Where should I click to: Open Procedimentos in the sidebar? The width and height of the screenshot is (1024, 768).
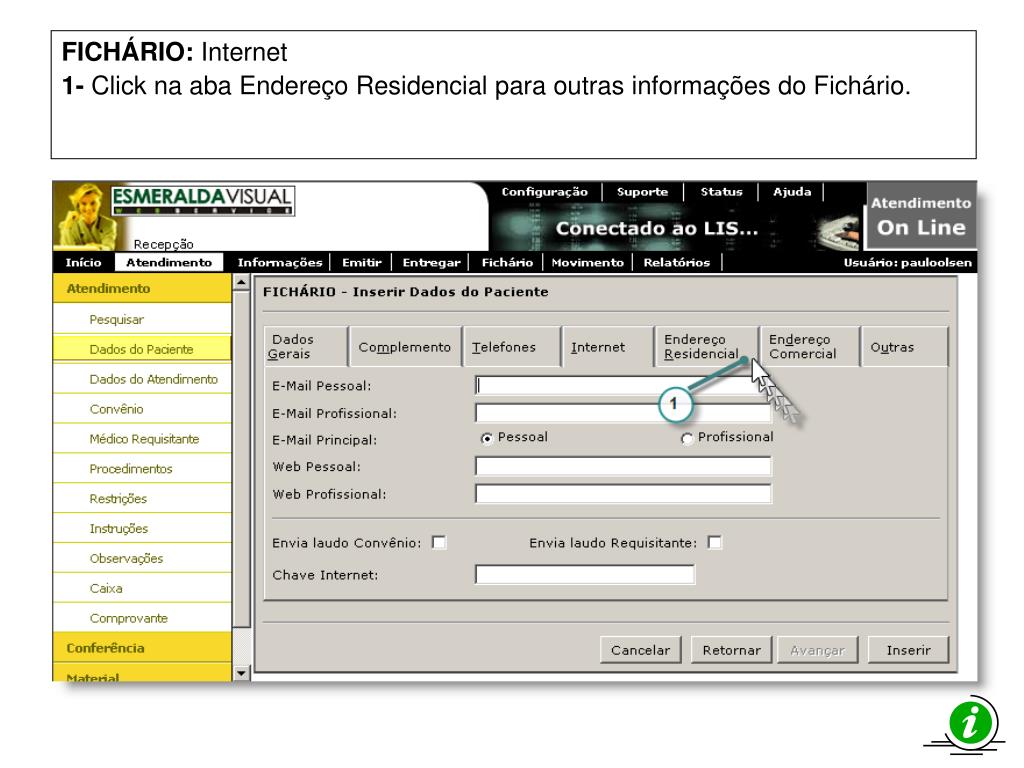click(x=142, y=469)
